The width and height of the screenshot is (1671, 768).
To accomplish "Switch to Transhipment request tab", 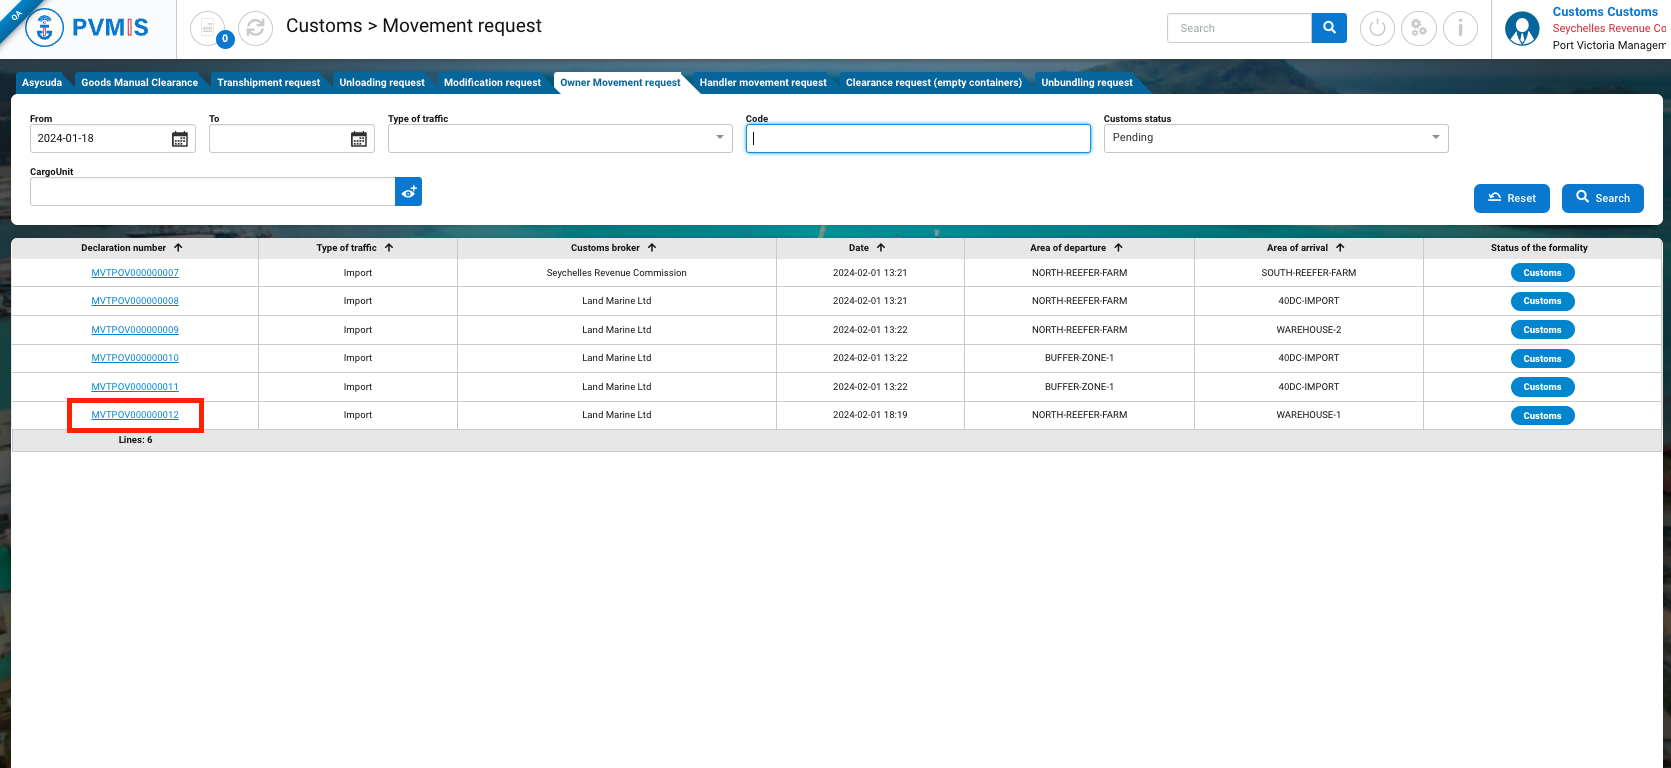I will (268, 83).
